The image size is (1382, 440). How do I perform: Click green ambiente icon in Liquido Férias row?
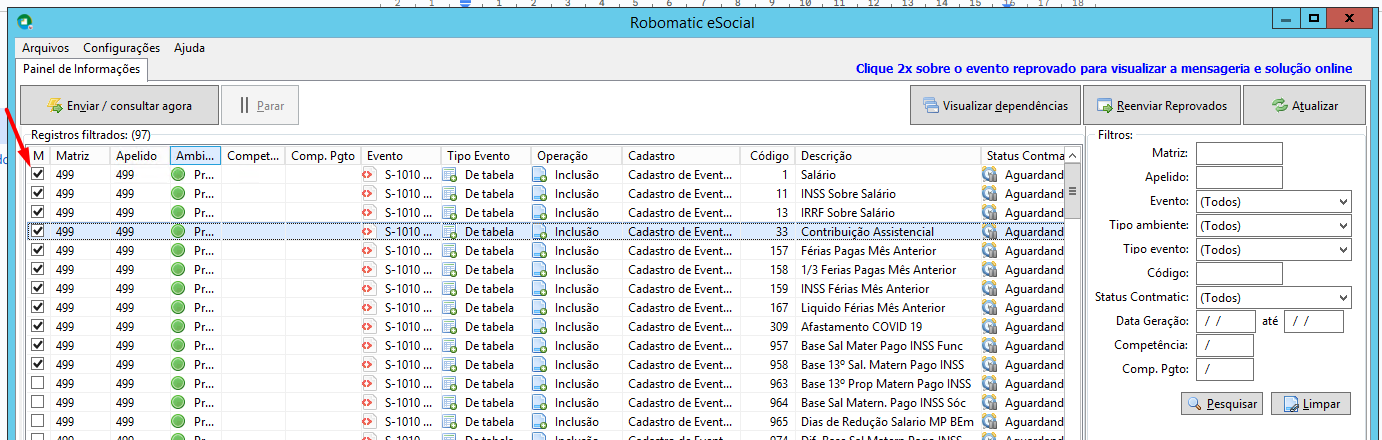(179, 307)
